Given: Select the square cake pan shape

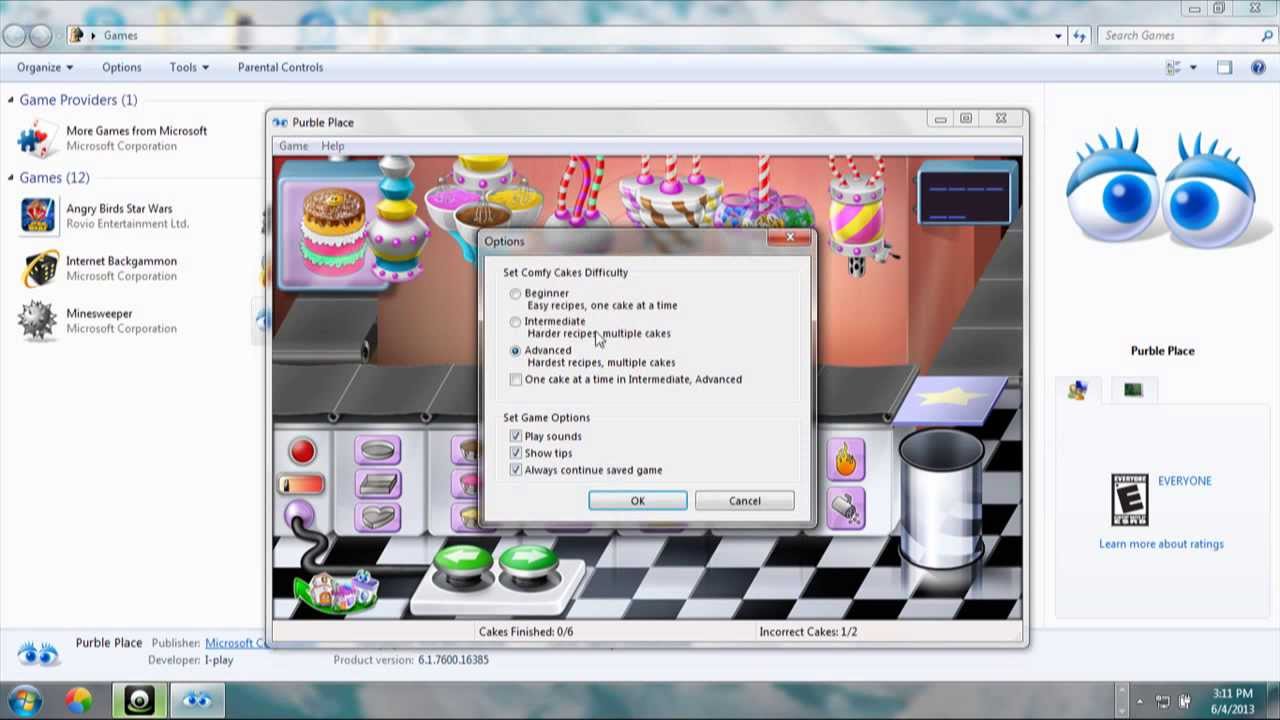Looking at the screenshot, I should 377,485.
